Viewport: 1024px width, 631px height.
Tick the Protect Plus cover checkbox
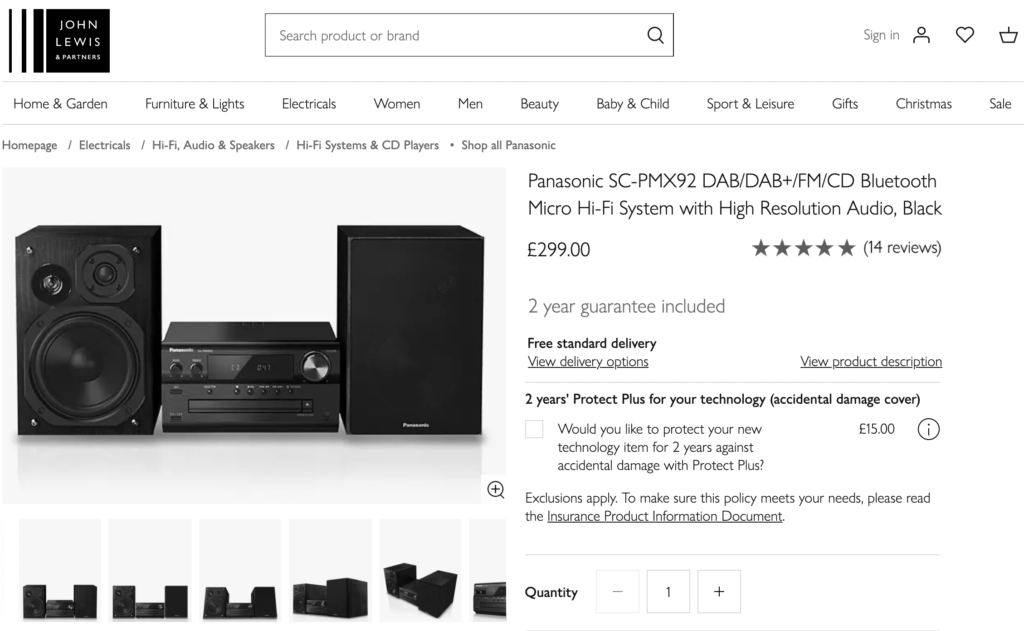535,429
